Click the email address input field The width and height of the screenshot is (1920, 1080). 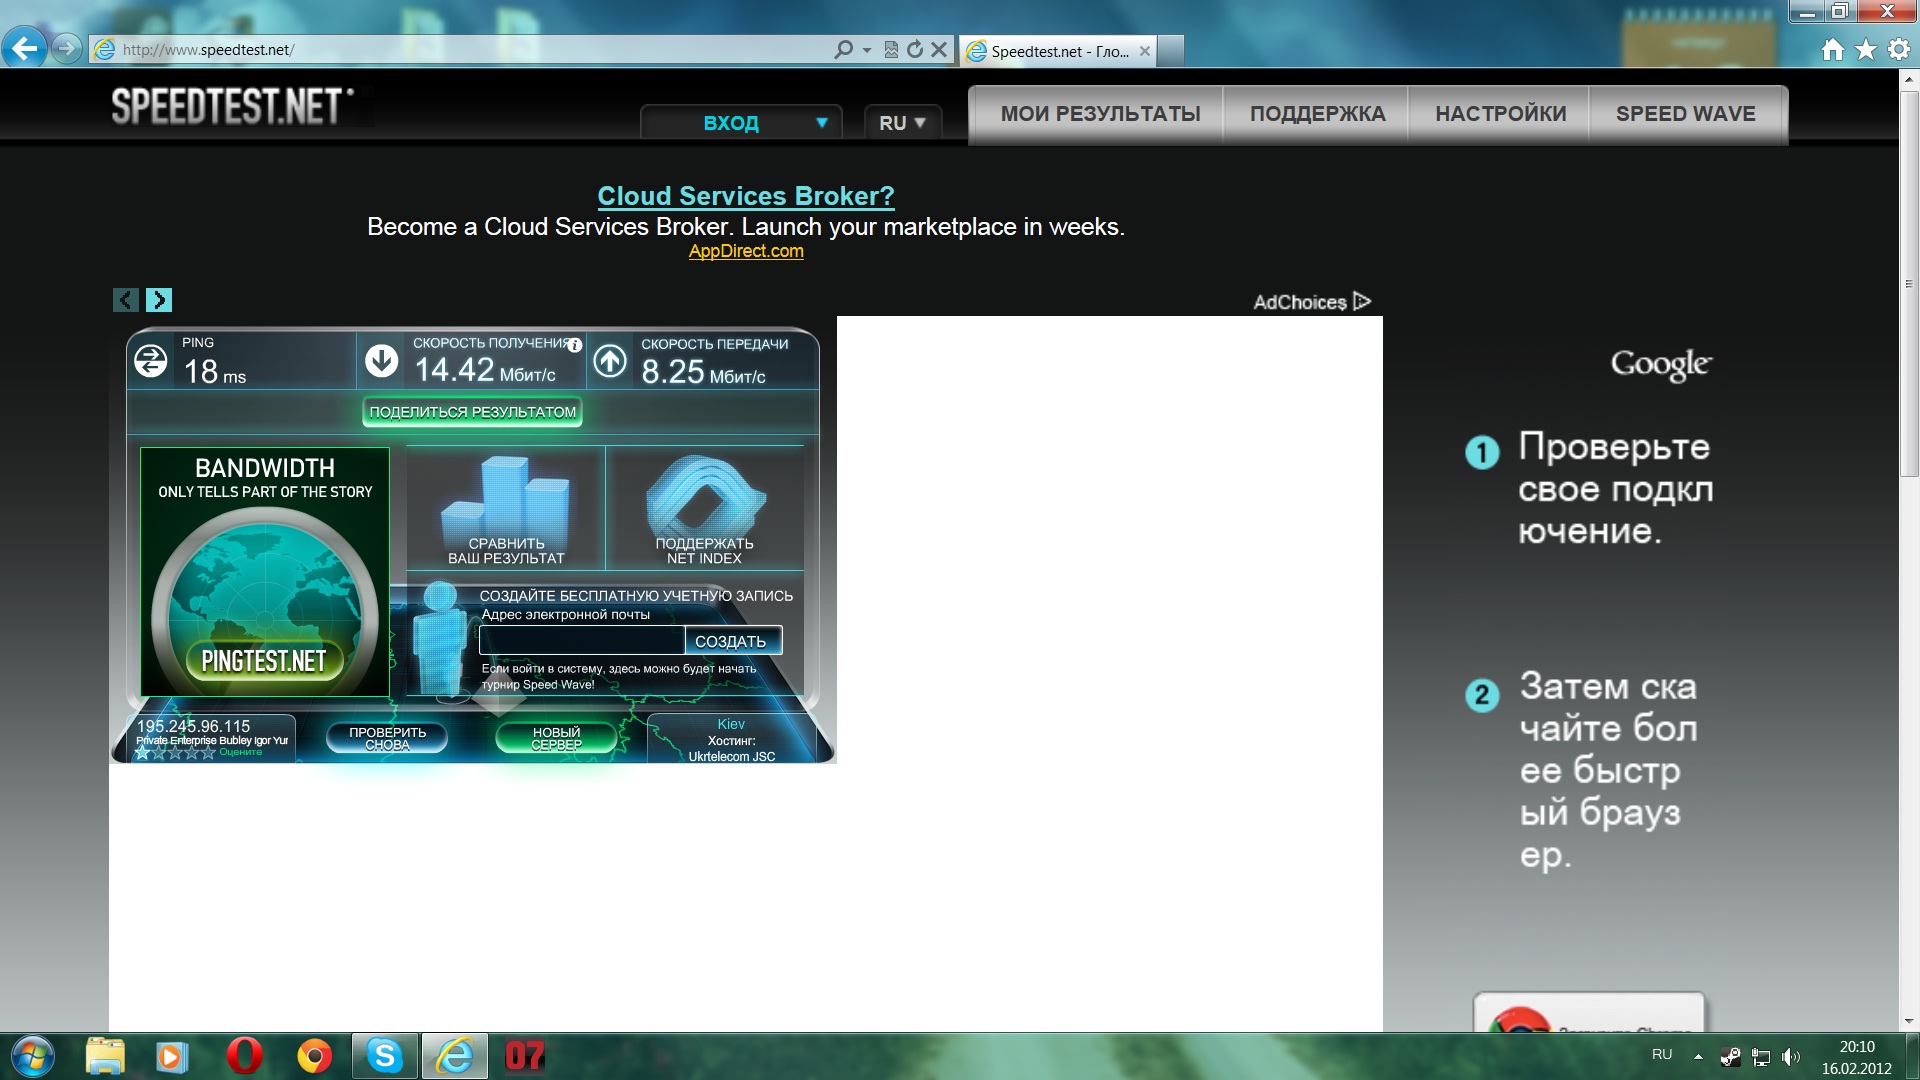(x=582, y=640)
